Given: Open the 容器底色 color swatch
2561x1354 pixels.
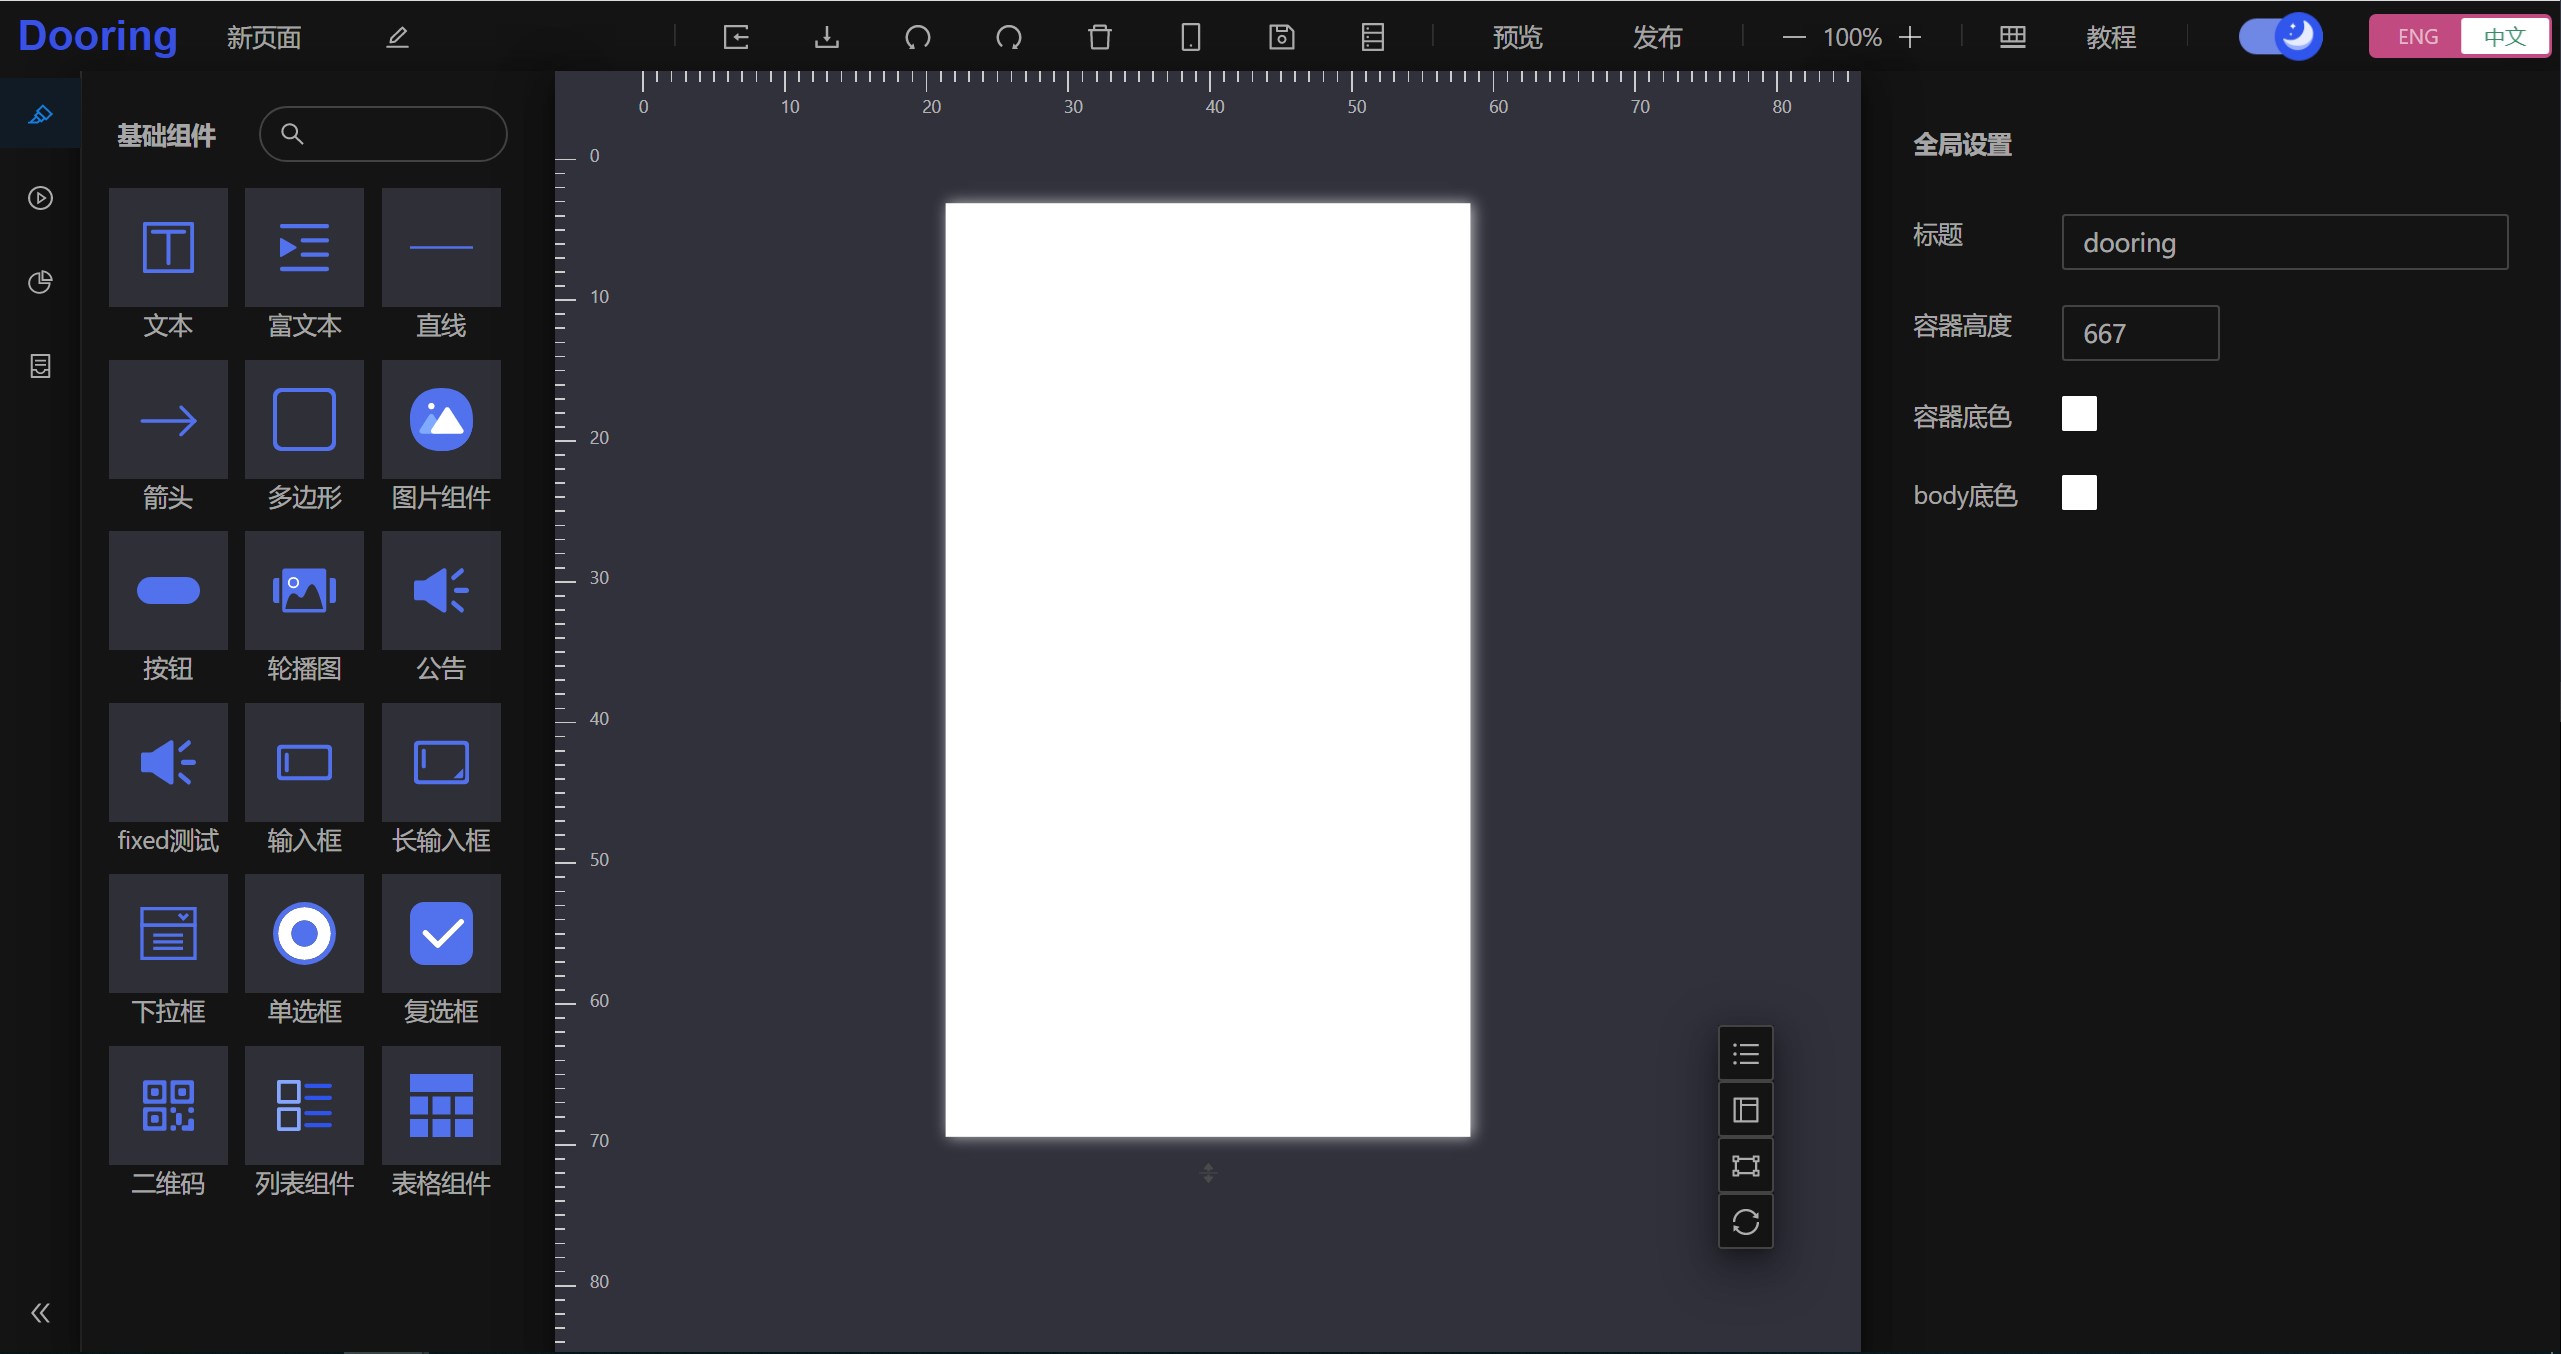Looking at the screenshot, I should pos(2079,414).
